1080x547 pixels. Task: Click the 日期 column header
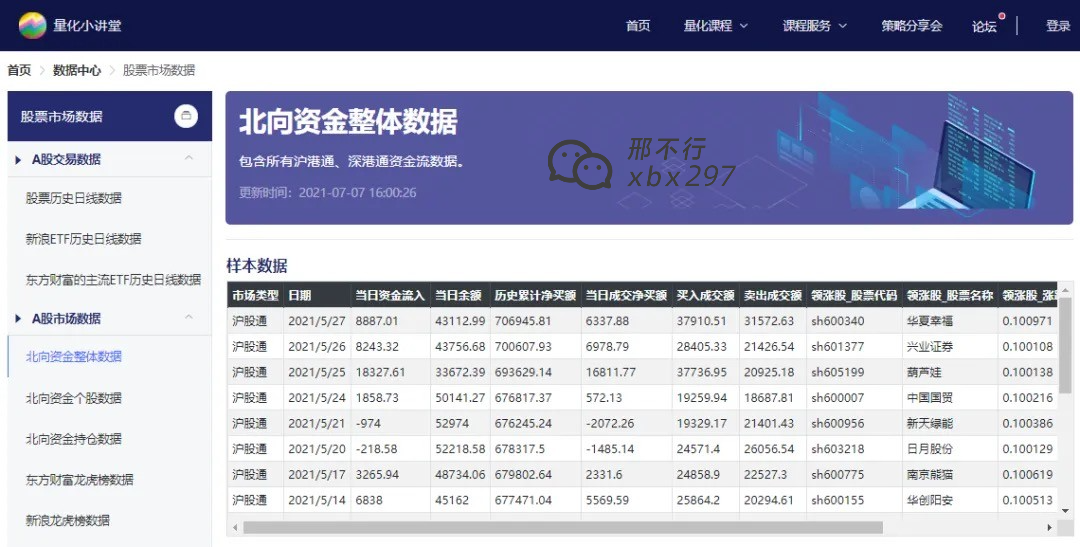(317, 295)
